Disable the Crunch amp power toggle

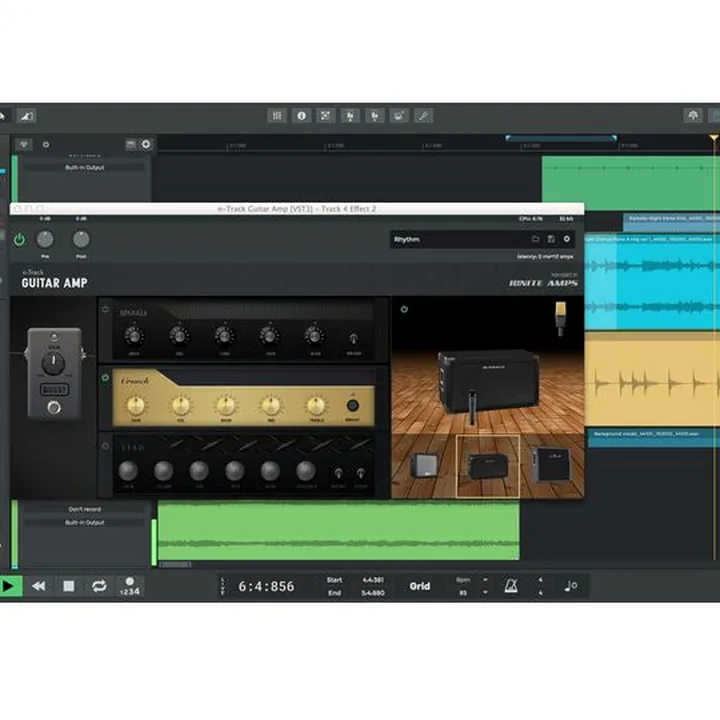click(x=105, y=377)
